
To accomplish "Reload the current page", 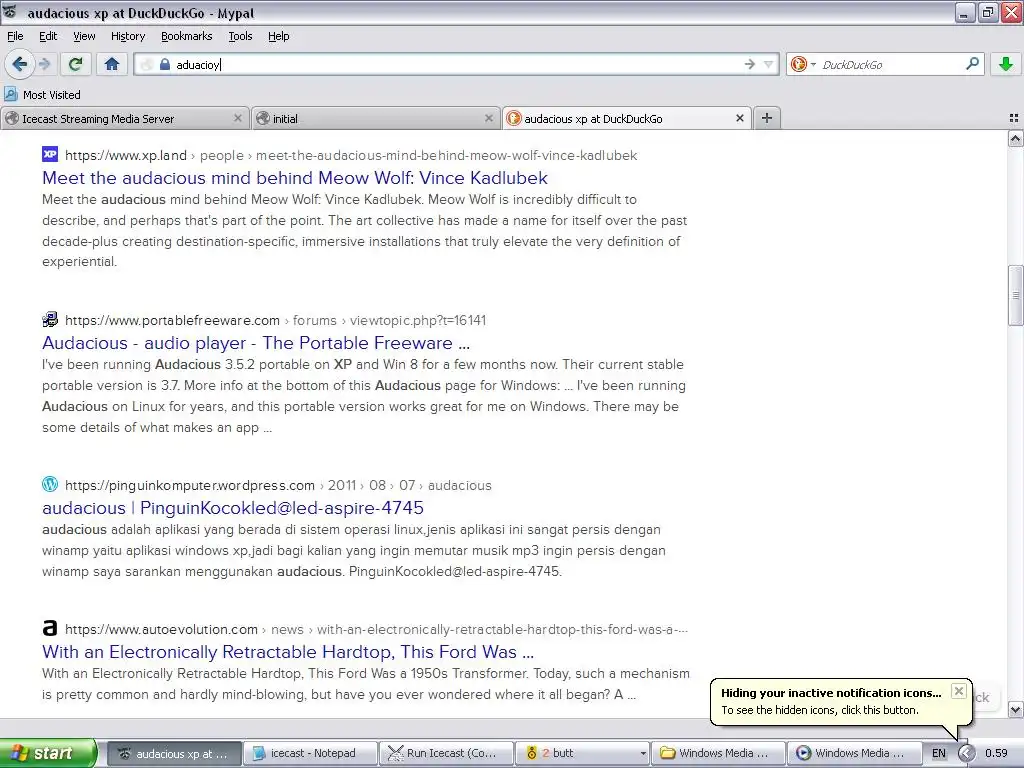I will pos(76,64).
